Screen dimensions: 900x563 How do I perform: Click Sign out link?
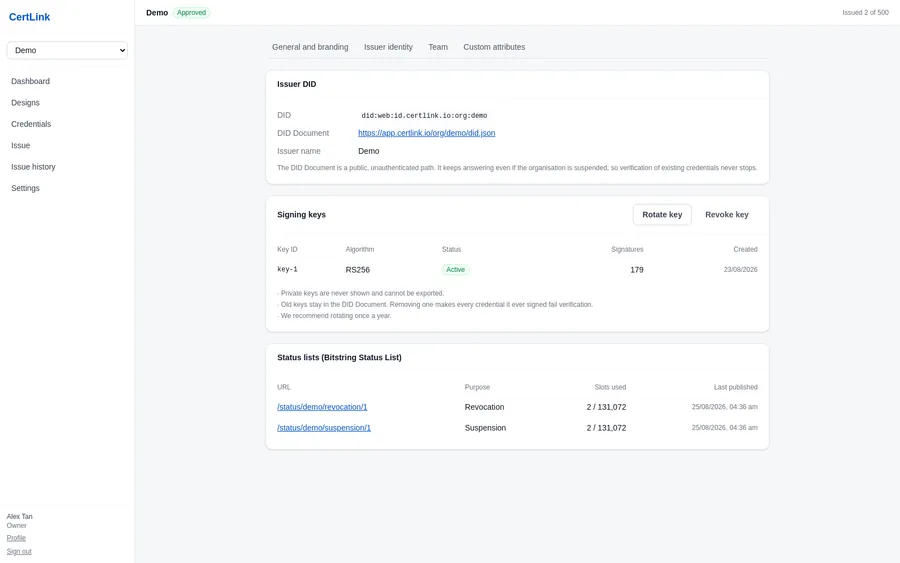19,552
